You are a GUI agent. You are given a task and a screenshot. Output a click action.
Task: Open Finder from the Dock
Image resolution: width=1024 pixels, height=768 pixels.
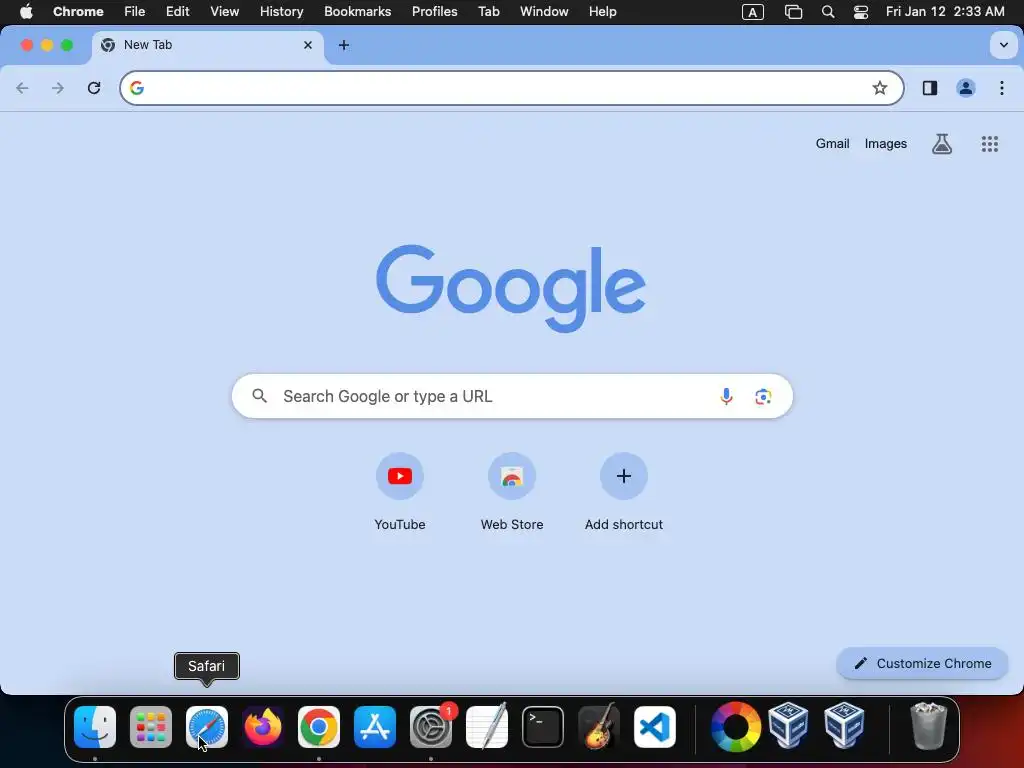95,727
